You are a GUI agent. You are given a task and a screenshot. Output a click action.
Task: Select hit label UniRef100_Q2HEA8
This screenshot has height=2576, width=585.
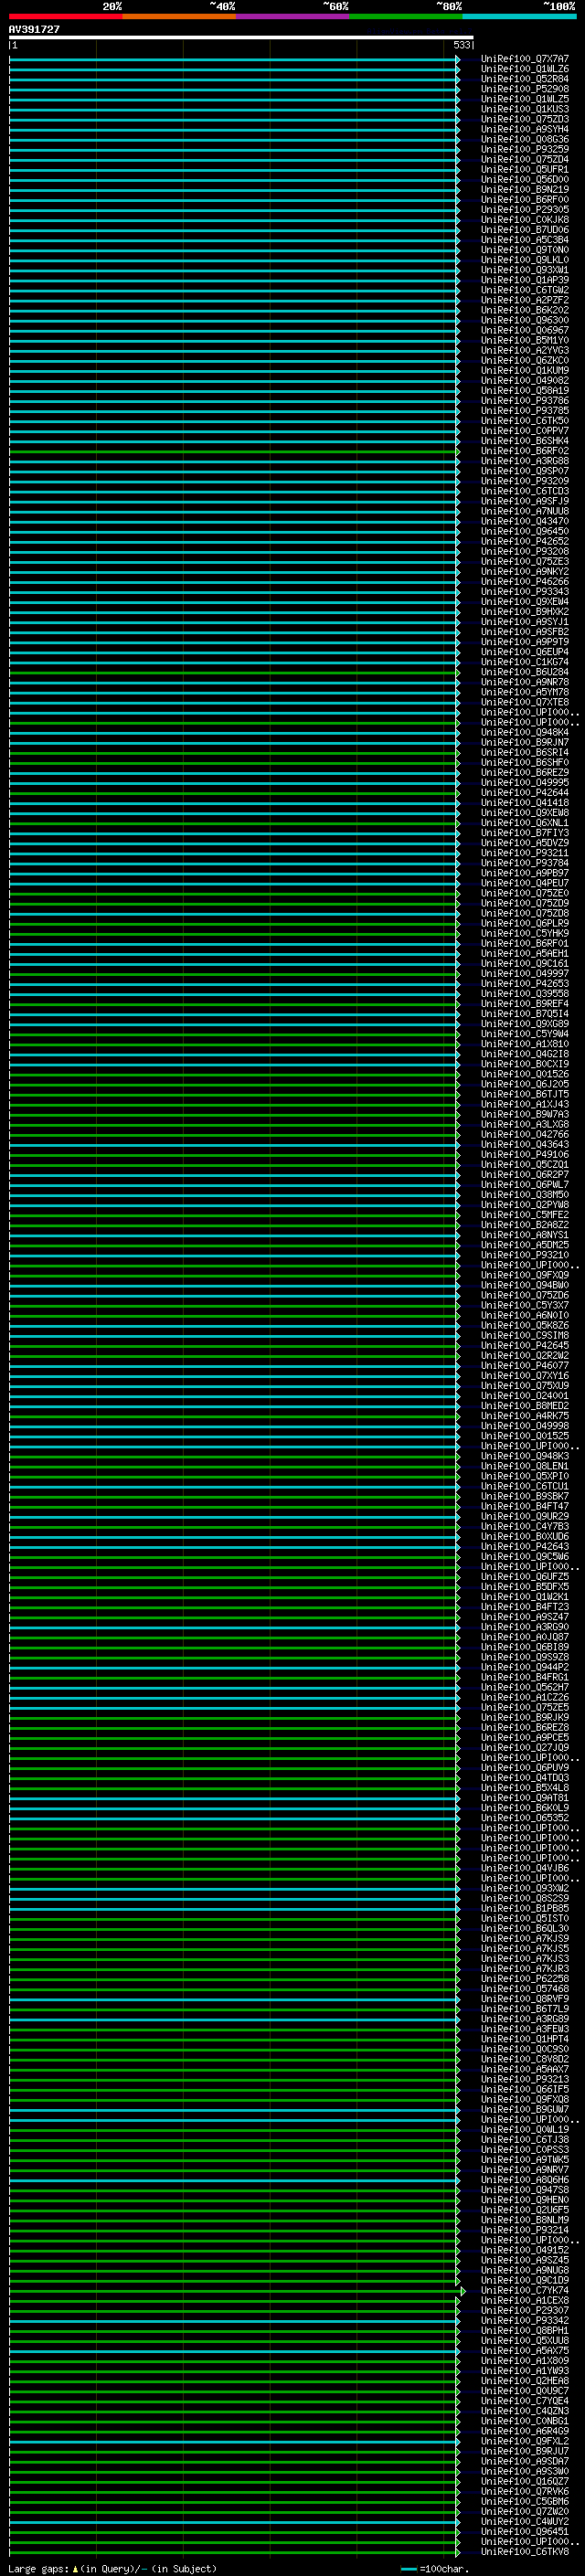pyautogui.click(x=525, y=2380)
